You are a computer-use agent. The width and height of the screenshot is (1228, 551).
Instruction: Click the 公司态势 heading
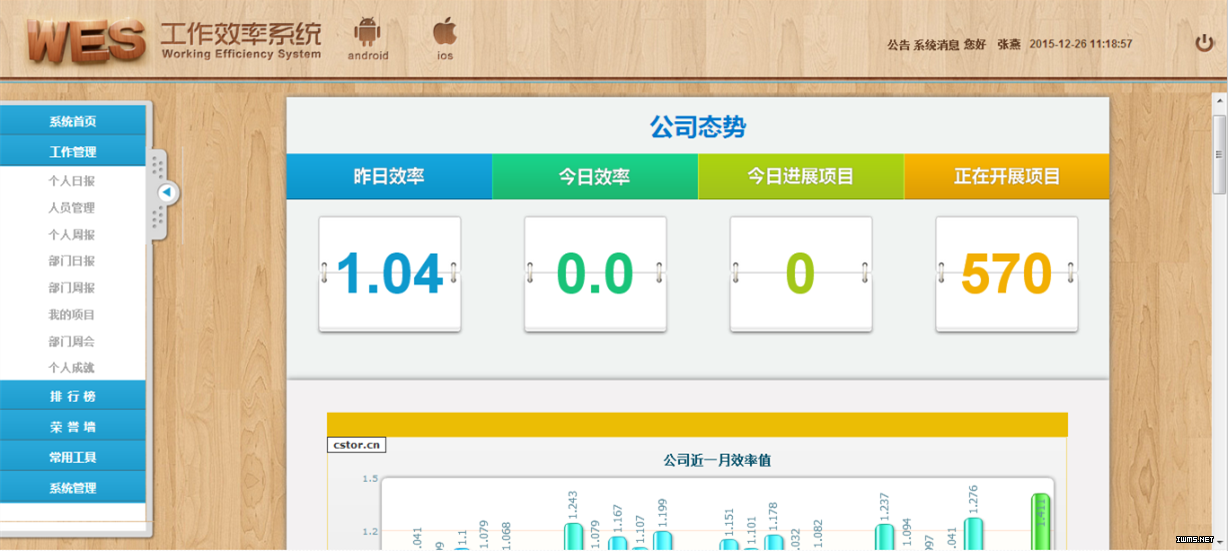[x=698, y=127]
